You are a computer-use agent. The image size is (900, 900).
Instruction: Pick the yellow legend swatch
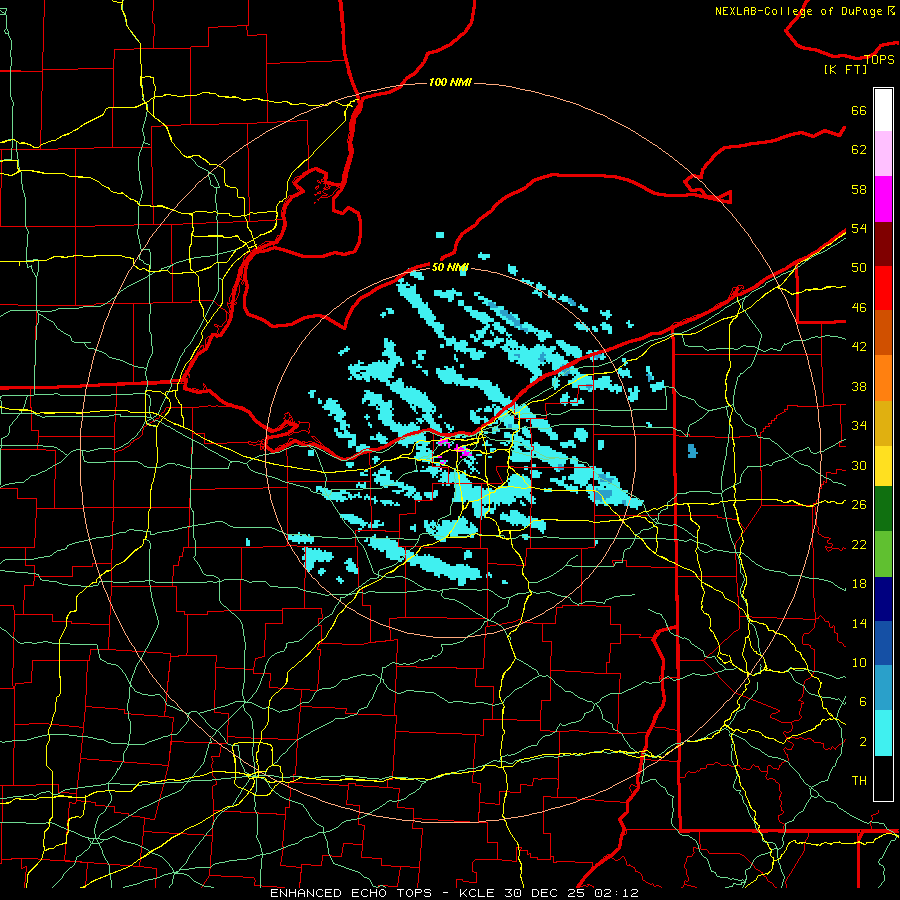(x=883, y=466)
